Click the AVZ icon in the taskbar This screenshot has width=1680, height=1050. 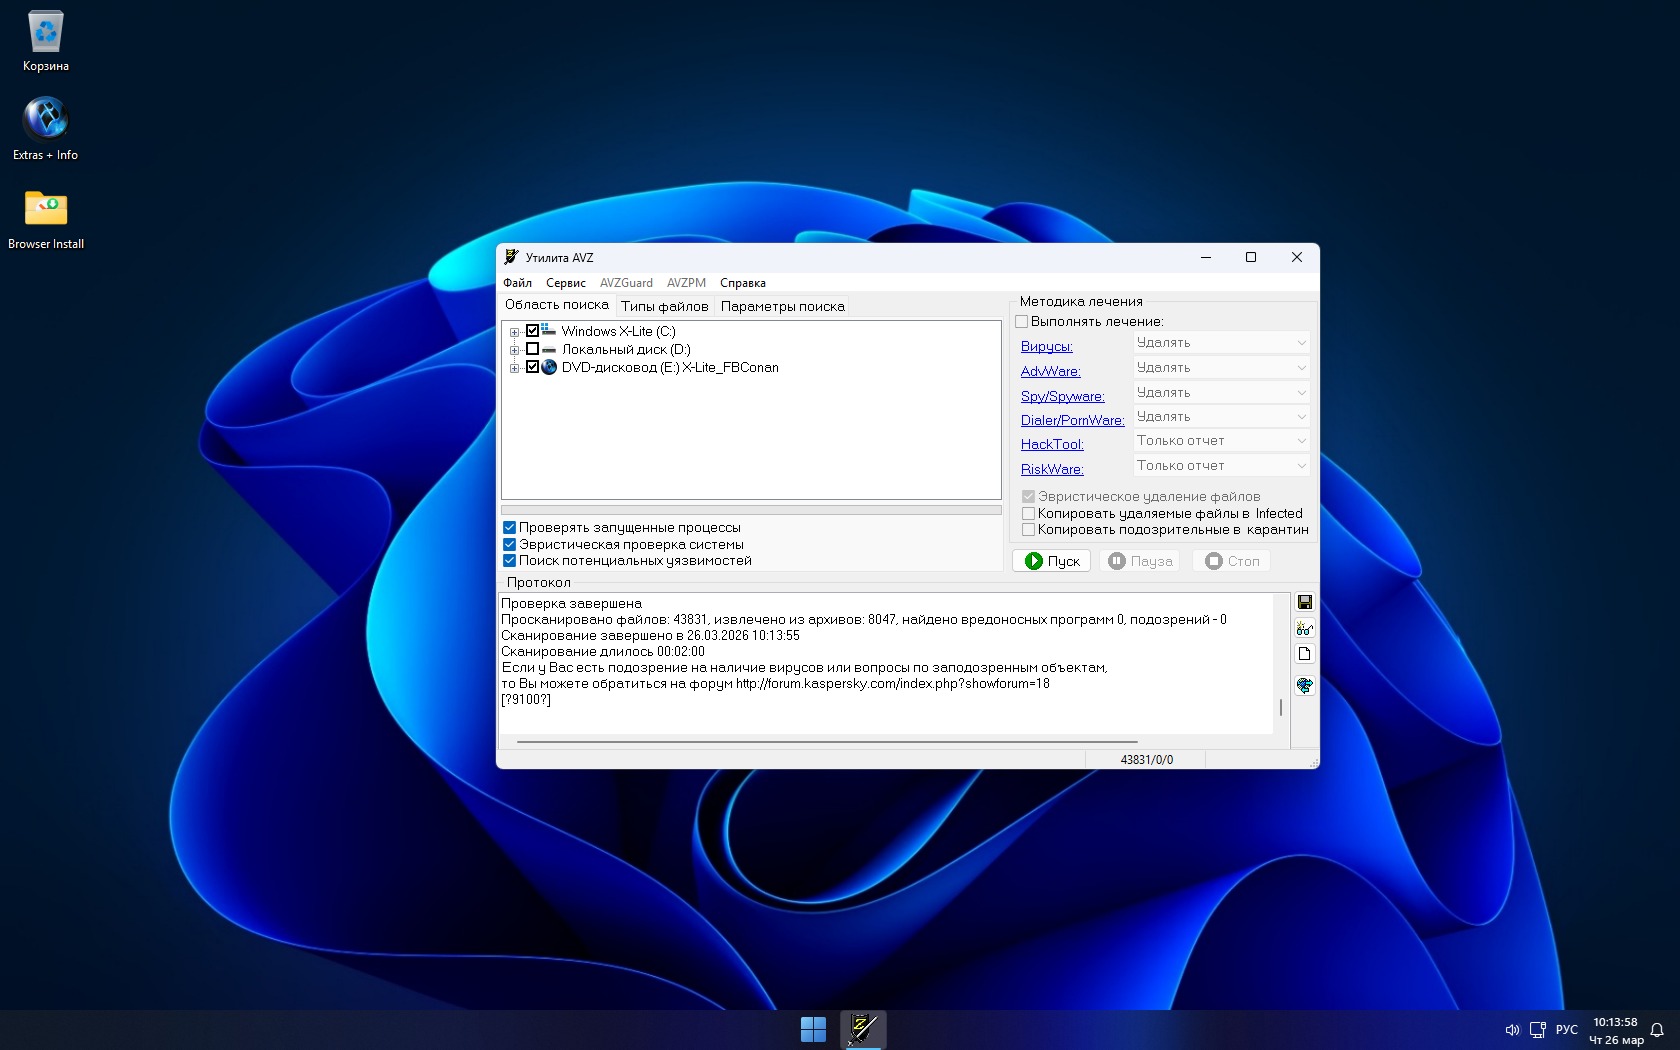coord(863,1029)
